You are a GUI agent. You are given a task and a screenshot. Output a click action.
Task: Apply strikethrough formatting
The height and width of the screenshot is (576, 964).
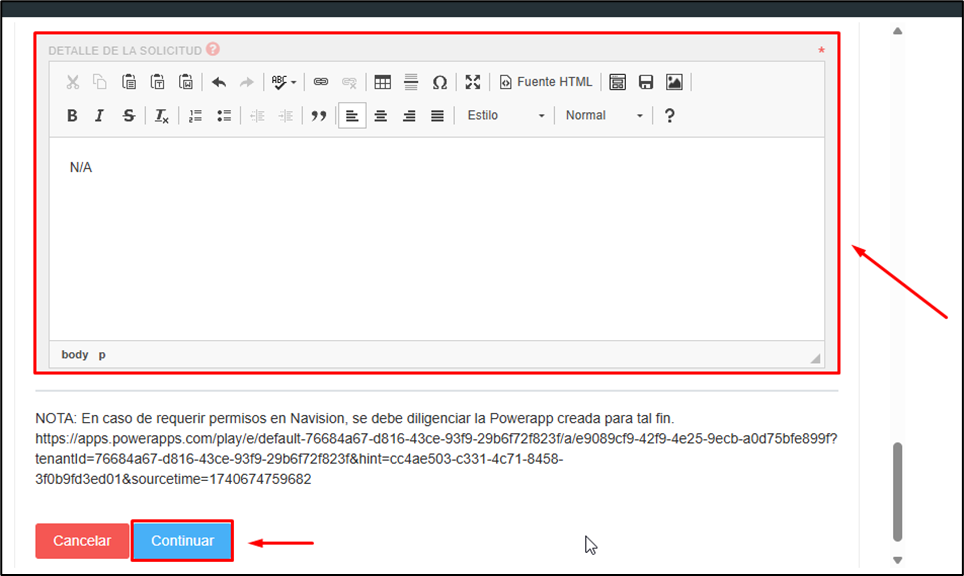128,116
